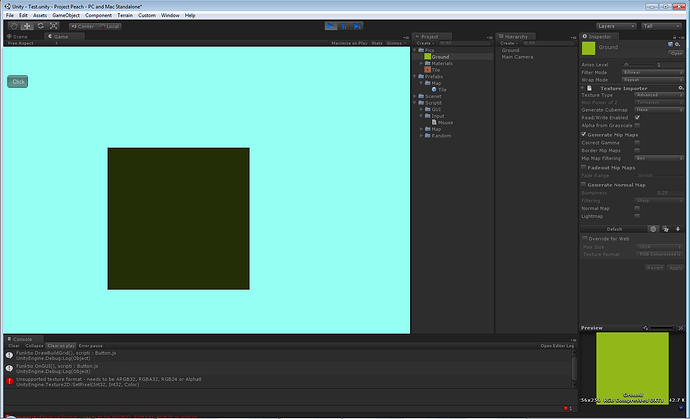690x419 pixels.
Task: Check Alpha from Grayscale checkbox
Action: 637,125
